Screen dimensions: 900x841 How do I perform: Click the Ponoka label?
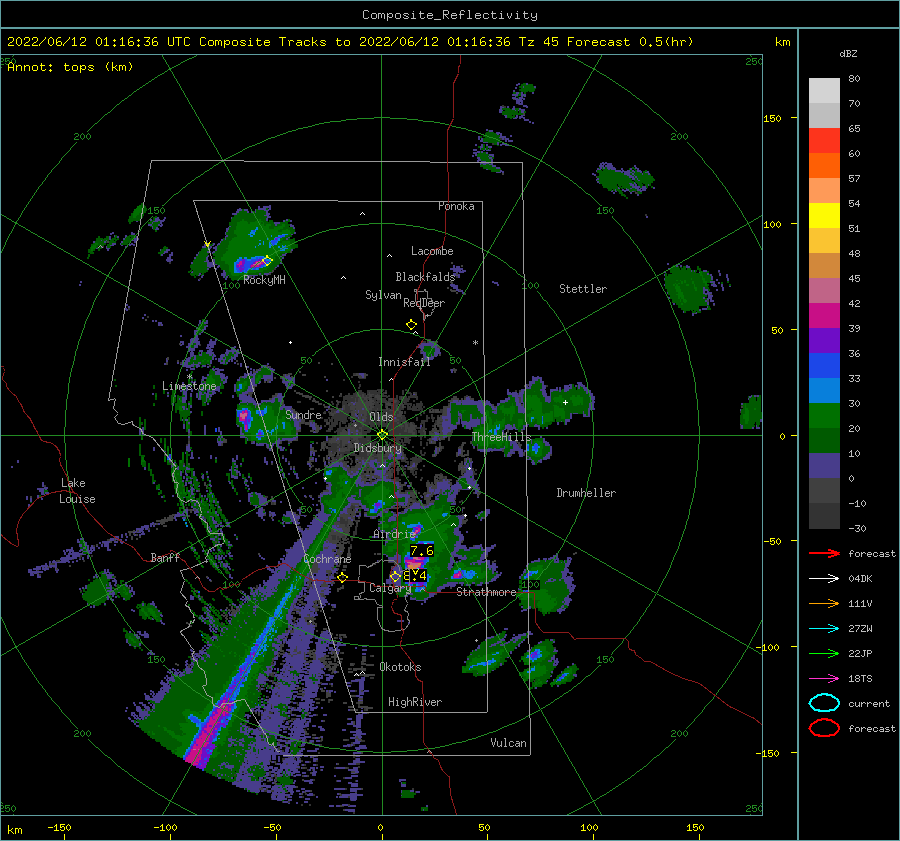click(x=456, y=206)
